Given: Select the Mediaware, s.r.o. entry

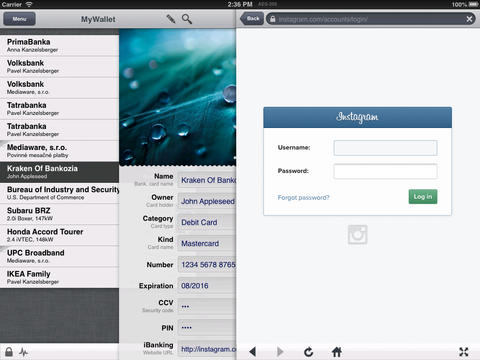Looking at the screenshot, I should (59, 151).
